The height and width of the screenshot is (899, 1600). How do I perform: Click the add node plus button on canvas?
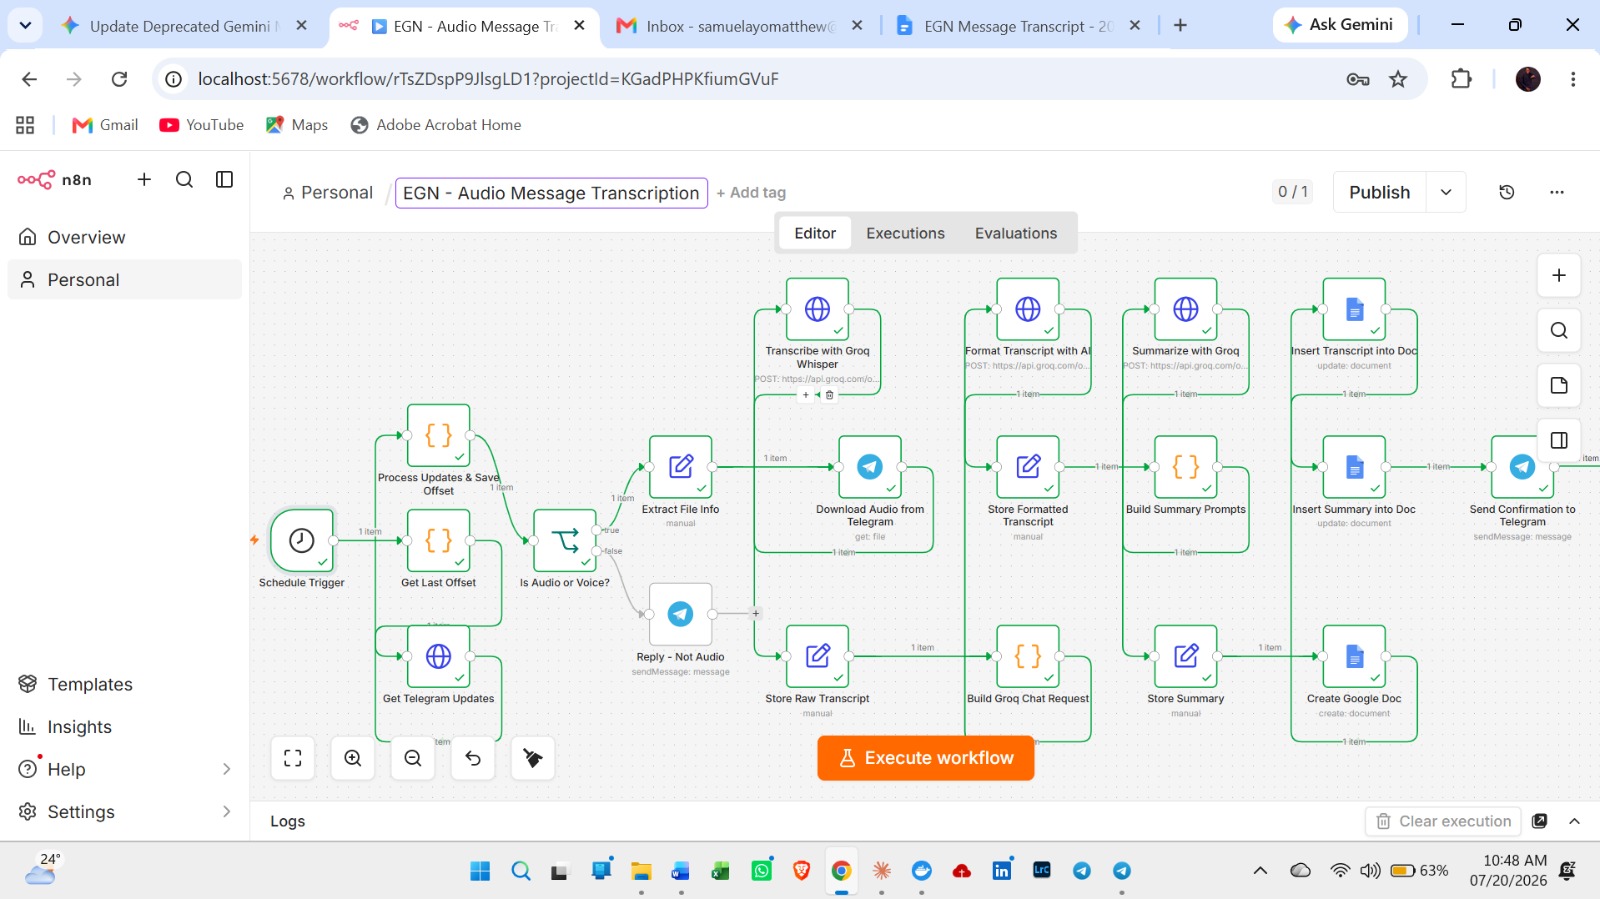(1559, 275)
